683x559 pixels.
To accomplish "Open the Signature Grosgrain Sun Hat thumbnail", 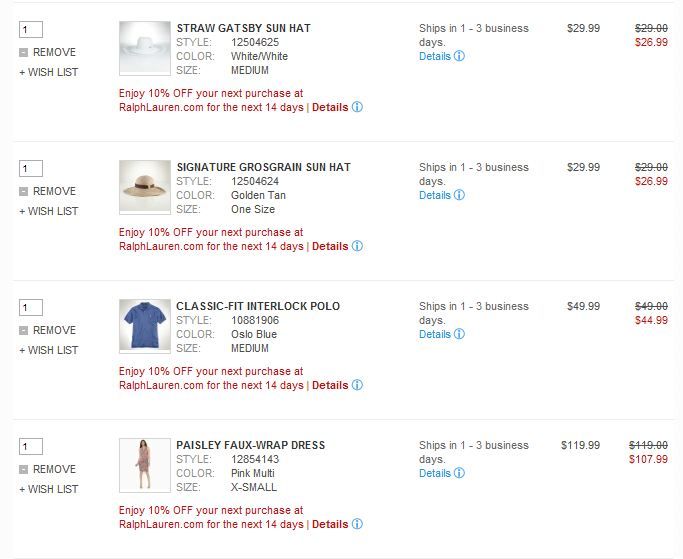I will click(x=144, y=187).
